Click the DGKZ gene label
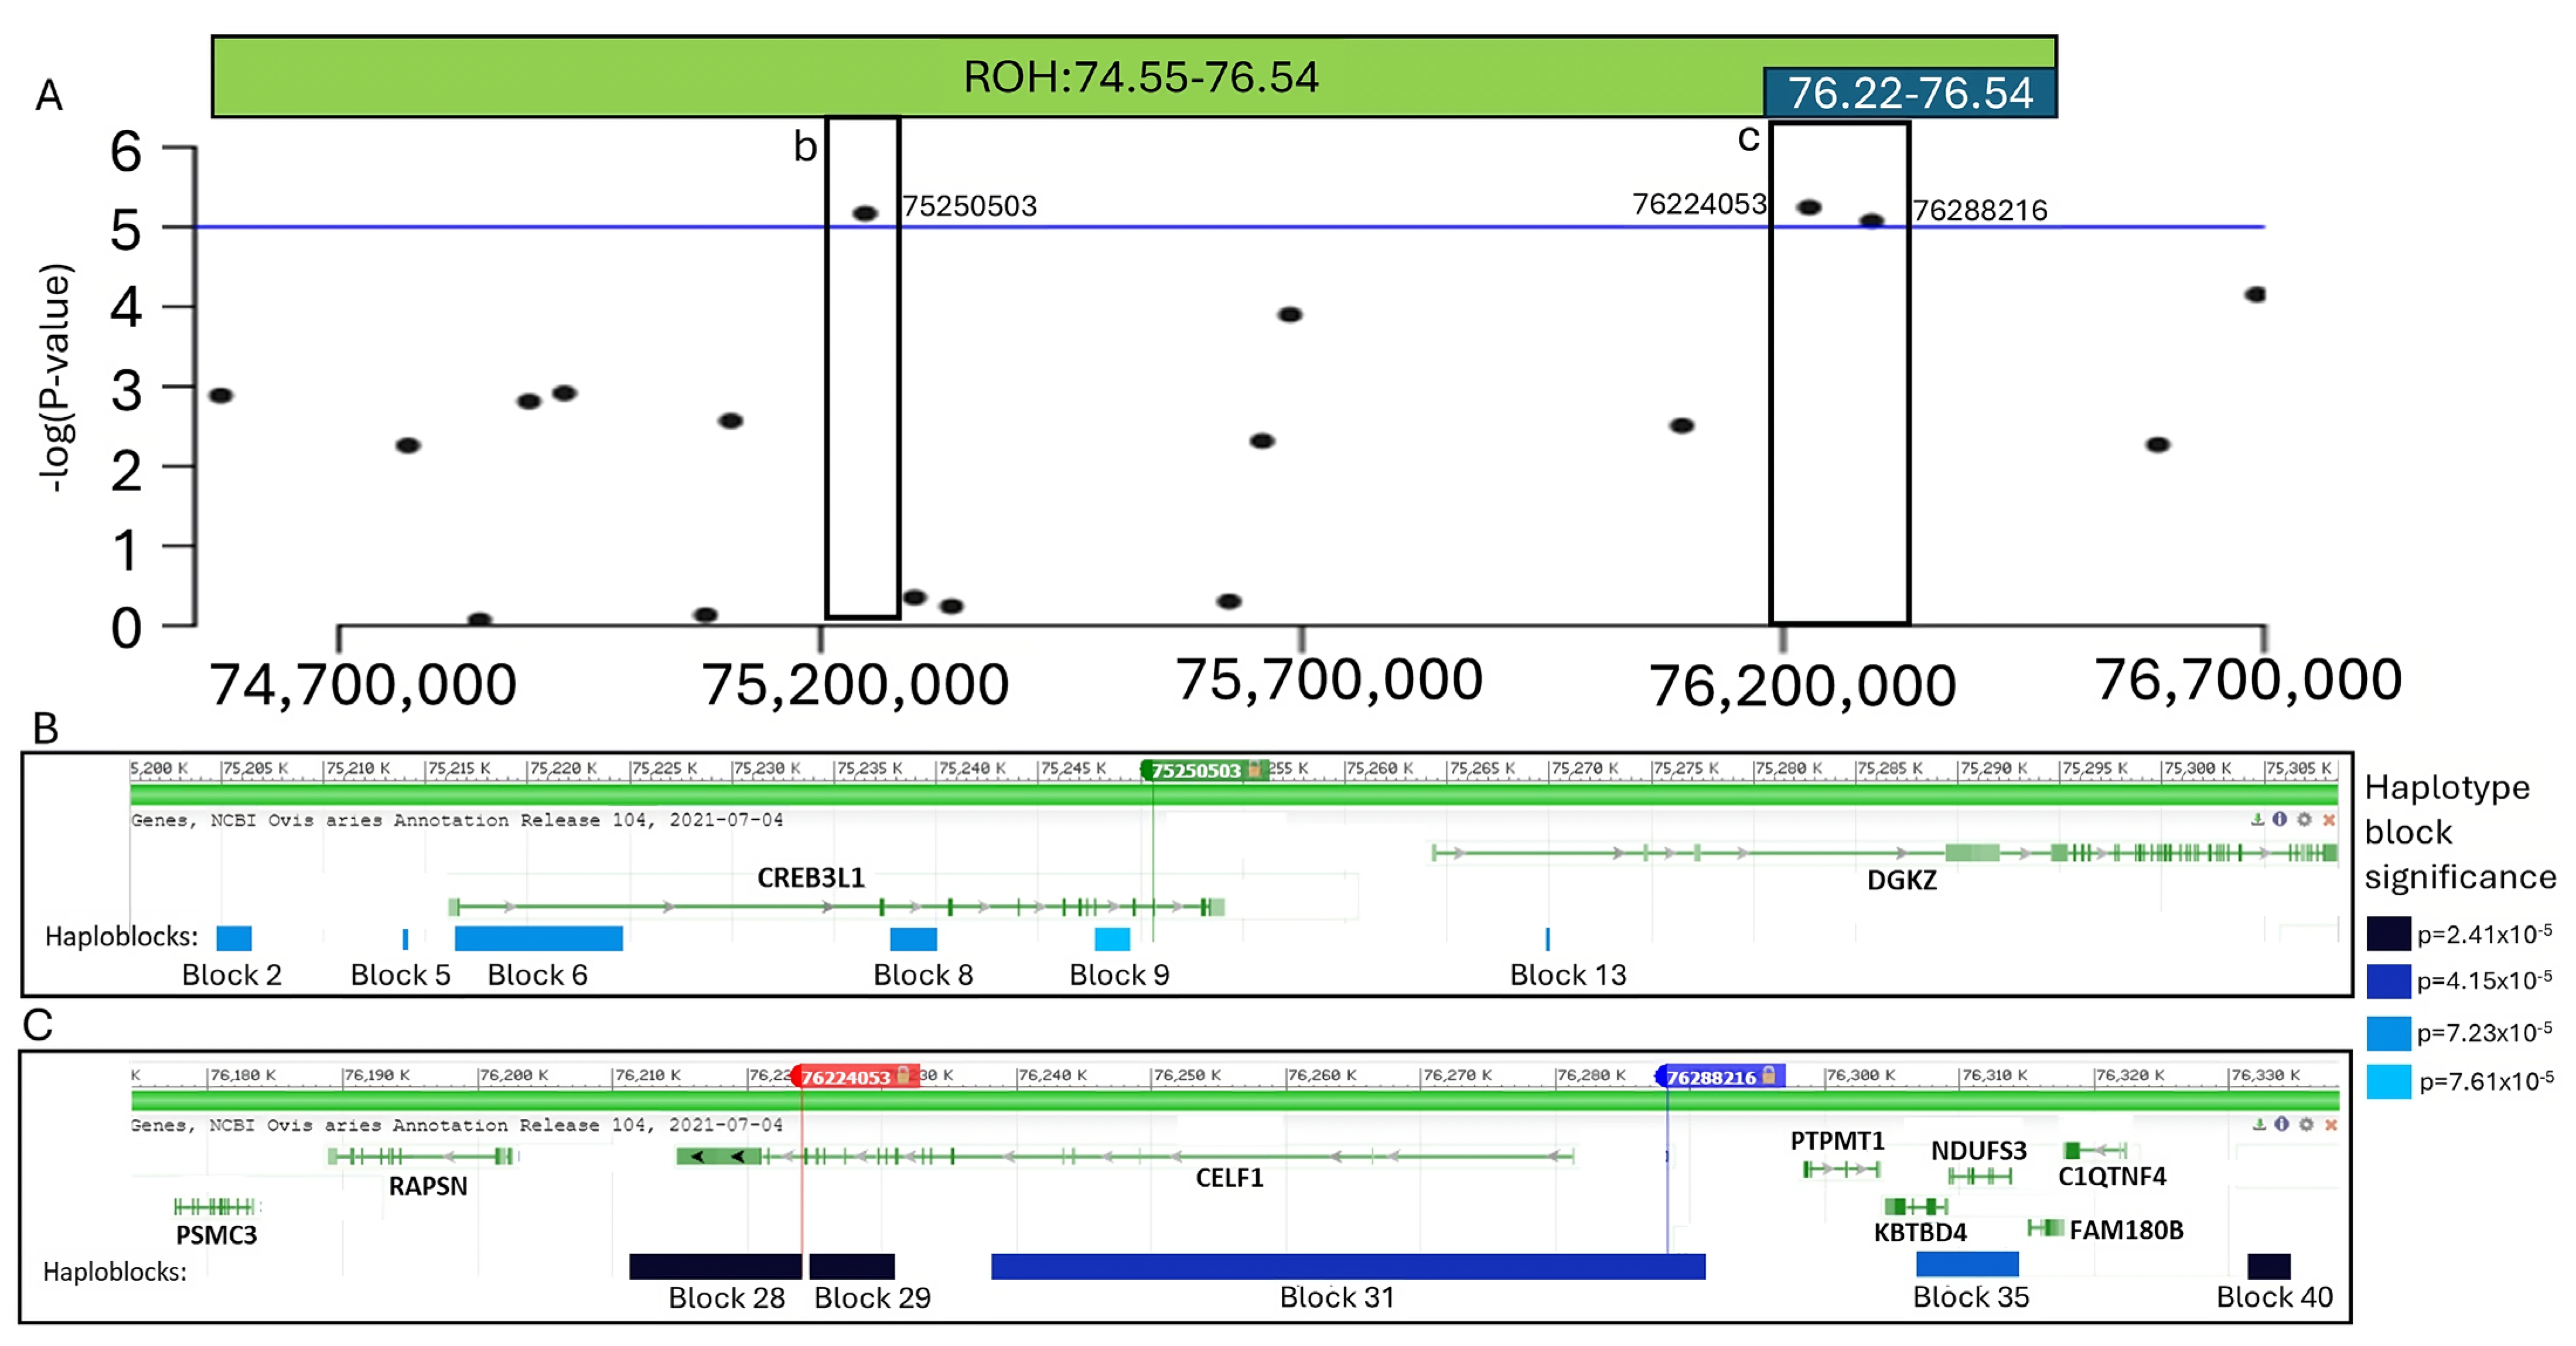Screen dimensions: 2576x1346 [x=1902, y=880]
